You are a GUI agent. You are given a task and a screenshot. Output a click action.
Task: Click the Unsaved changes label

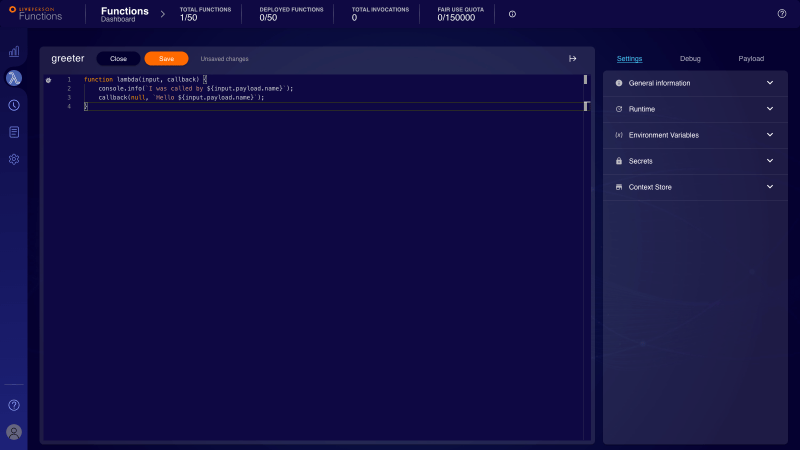click(224, 59)
